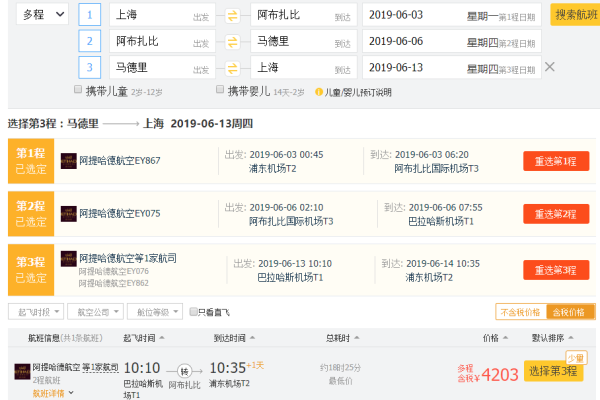Edit segment 1 departure city Shanghai
Viewport: 600px width, 400px height.
pyautogui.click(x=162, y=15)
